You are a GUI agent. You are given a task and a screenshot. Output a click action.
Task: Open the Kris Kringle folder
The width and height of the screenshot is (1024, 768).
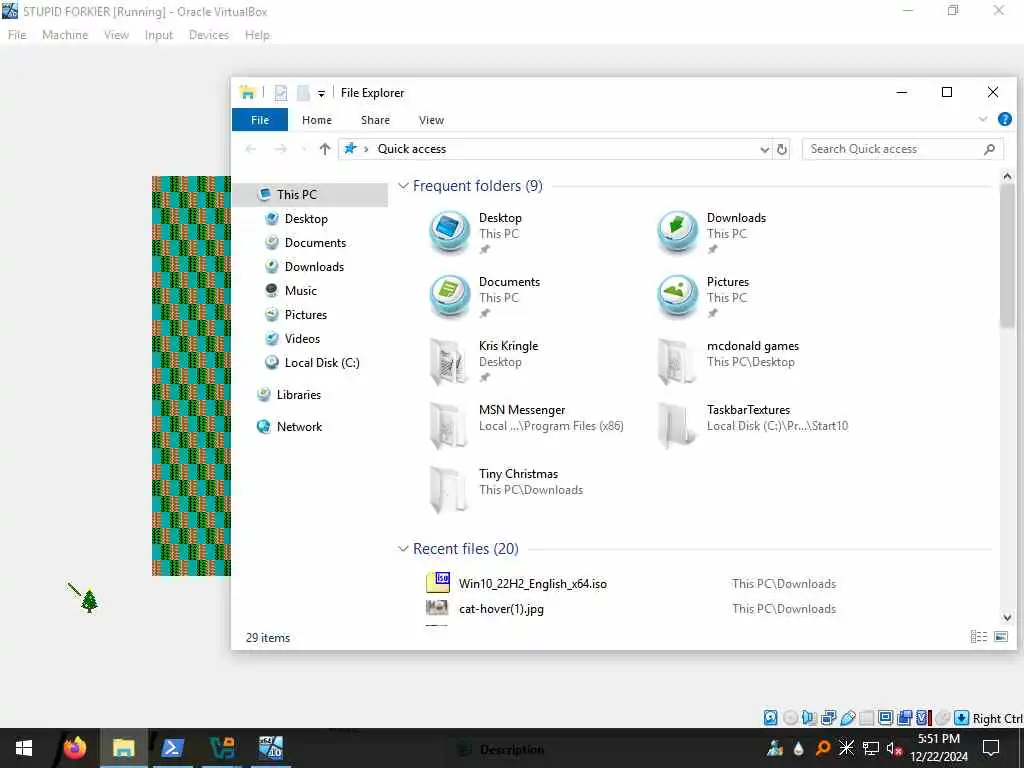[483, 360]
